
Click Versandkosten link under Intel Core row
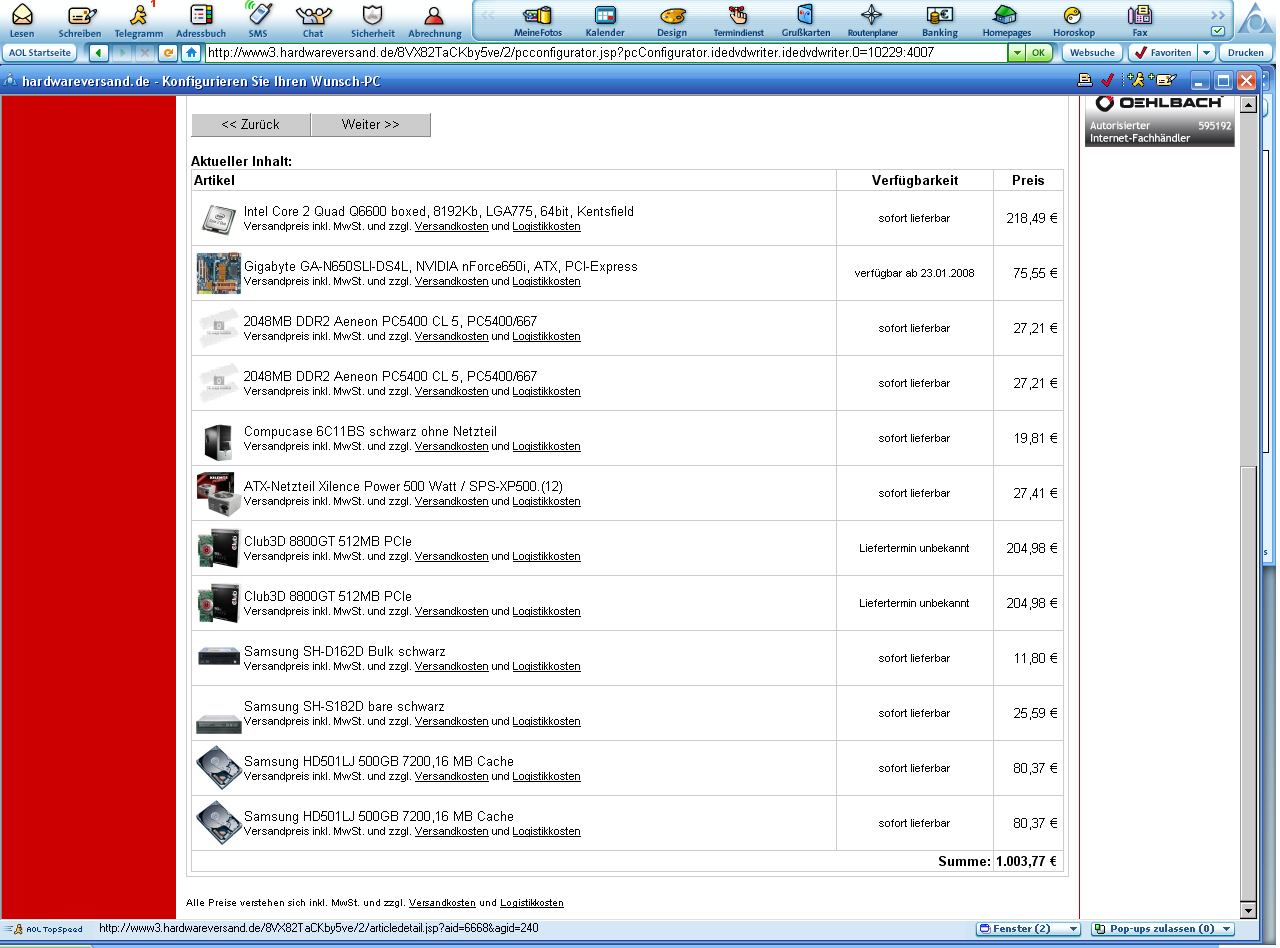(x=451, y=227)
